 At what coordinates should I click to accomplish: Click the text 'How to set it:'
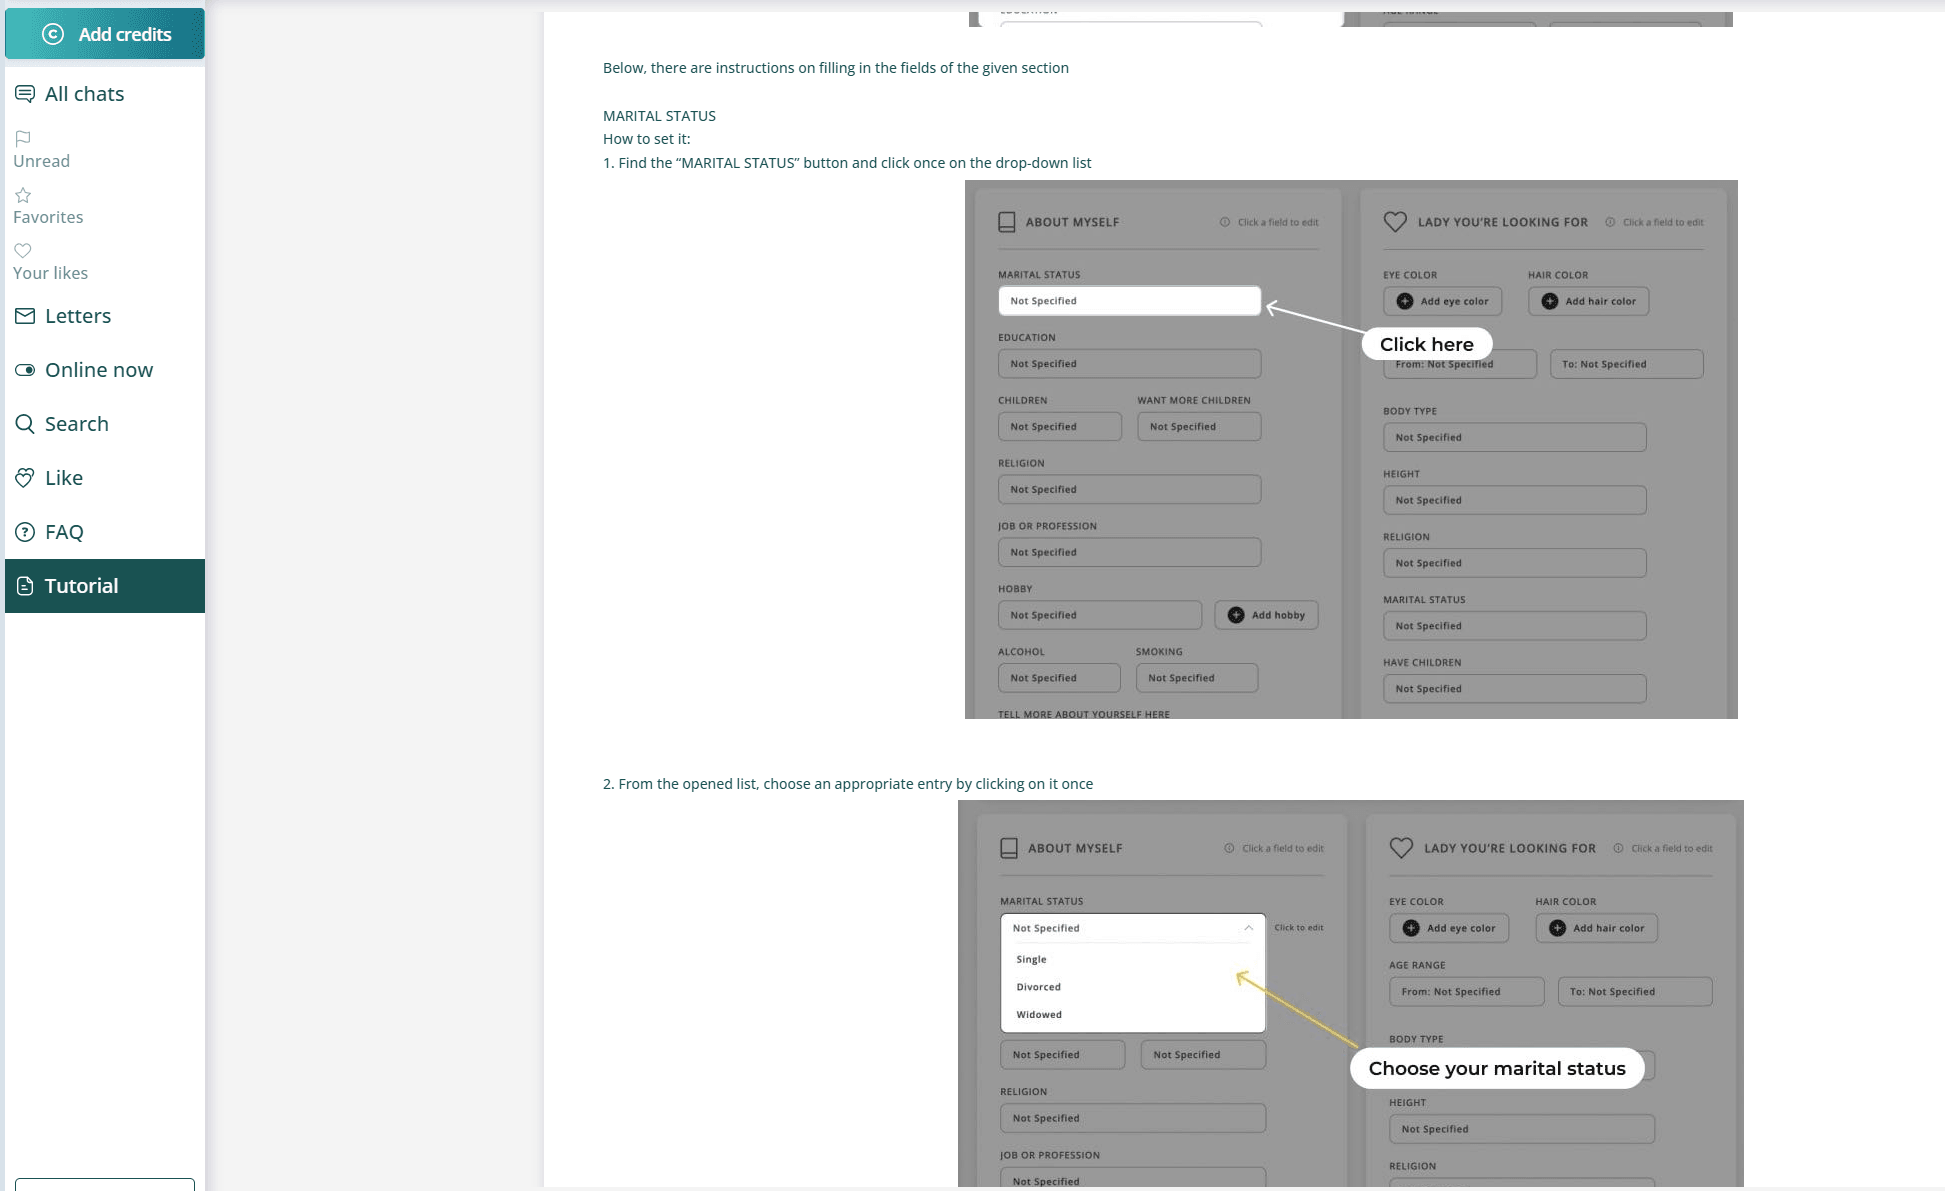point(646,139)
